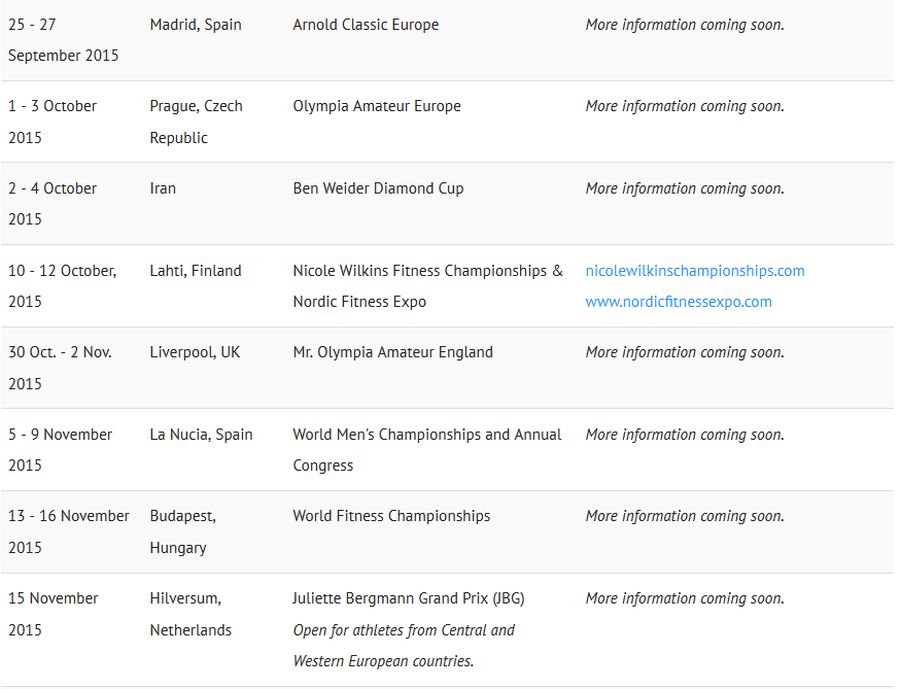Click the Prague, Czech Republic location cell

196,121
